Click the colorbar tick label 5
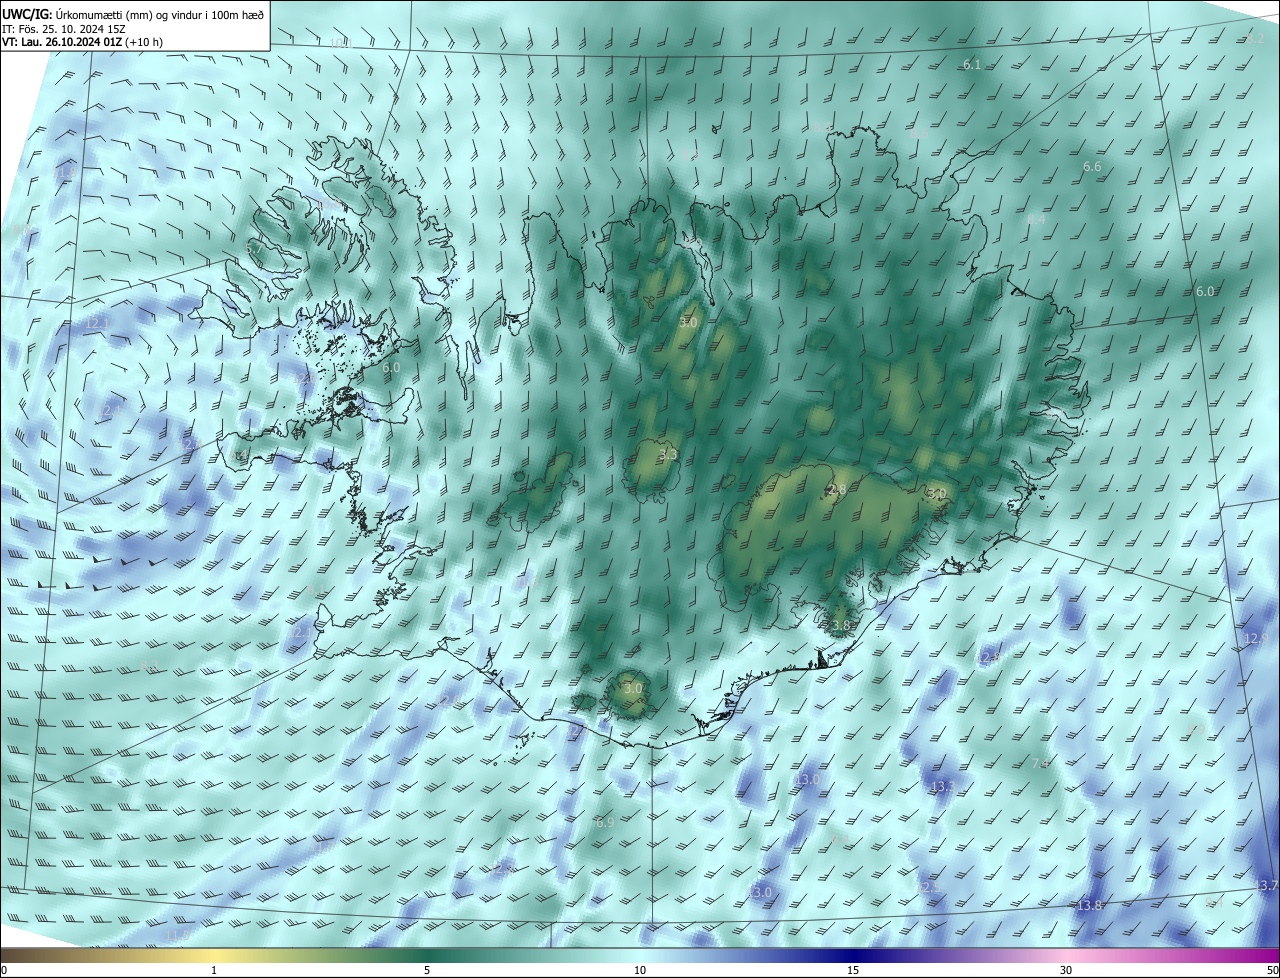The width and height of the screenshot is (1280, 978). click(427, 970)
